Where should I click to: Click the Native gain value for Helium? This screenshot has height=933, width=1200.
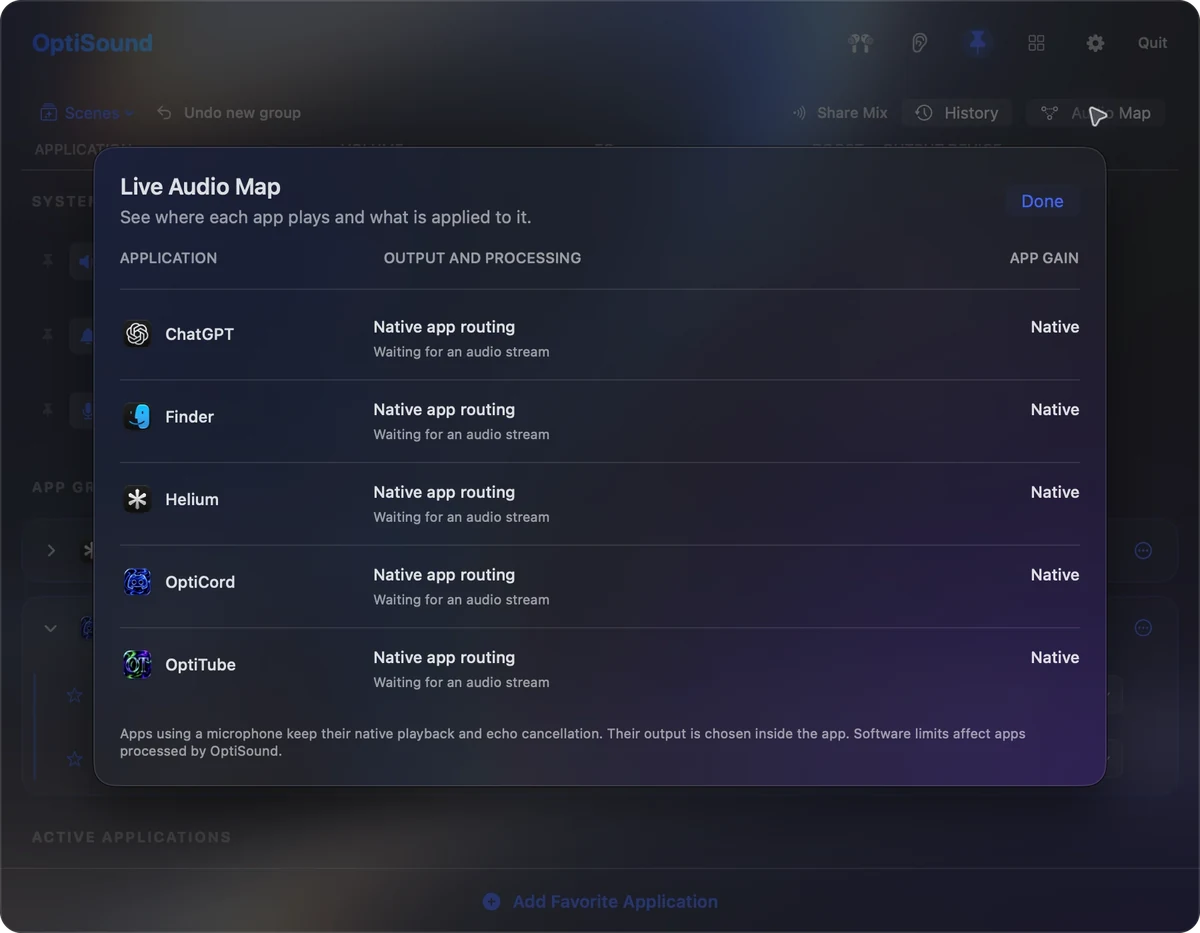(x=1055, y=492)
